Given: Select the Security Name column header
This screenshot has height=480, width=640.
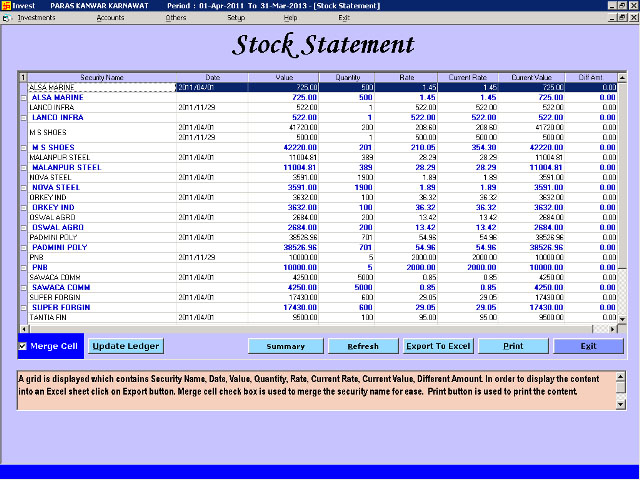Looking at the screenshot, I should pos(102,77).
